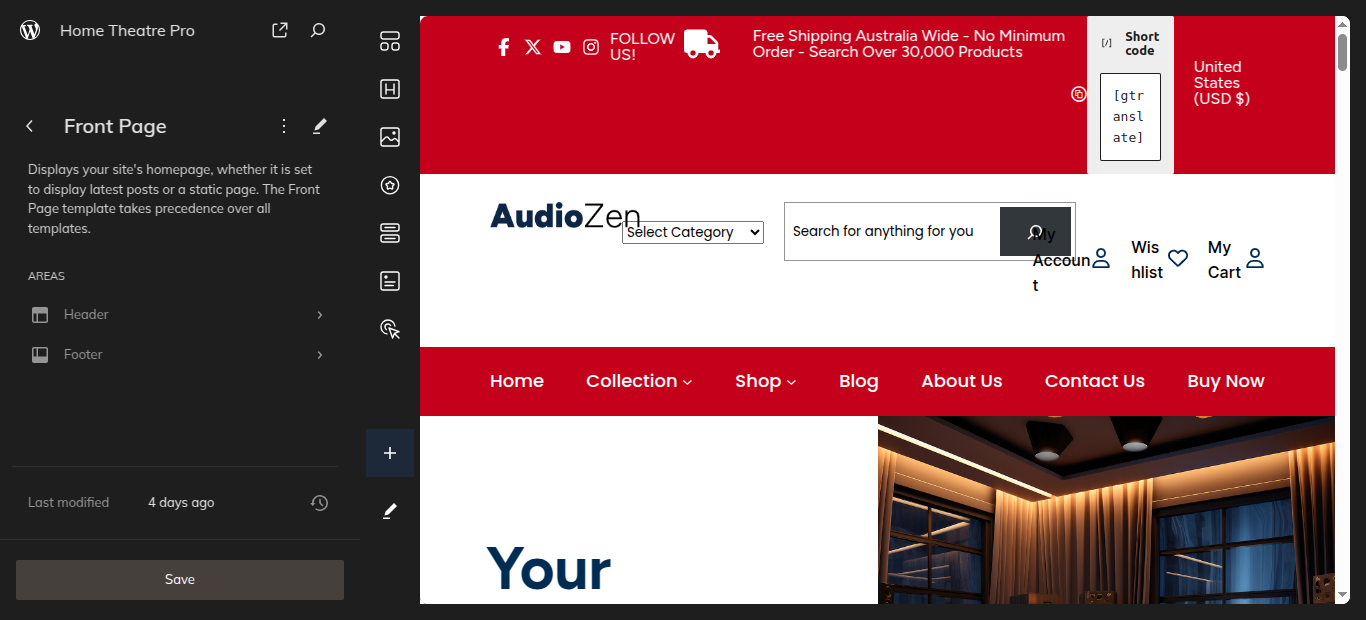Viewport: 1366px width, 620px height.
Task: Open the United States (USD $) currency selector
Action: tap(1221, 83)
